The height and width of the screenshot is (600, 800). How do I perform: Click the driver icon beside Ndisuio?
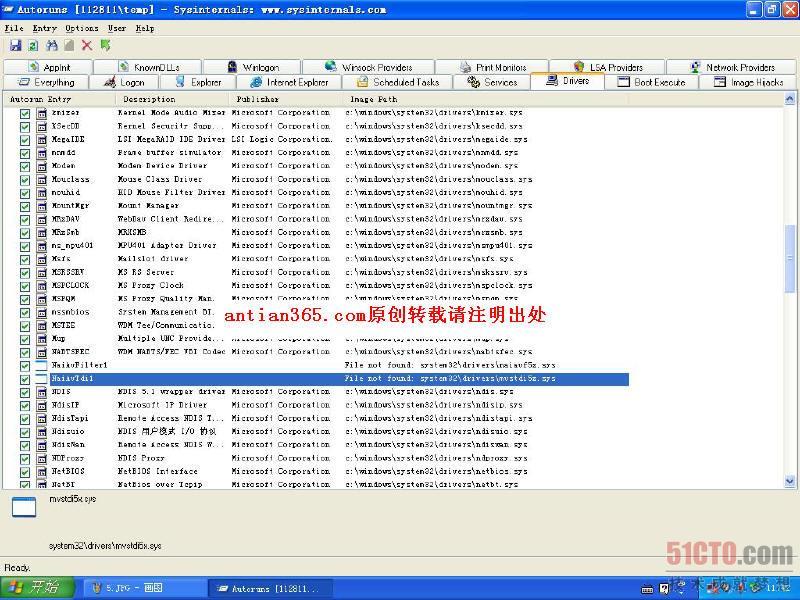[x=42, y=432]
